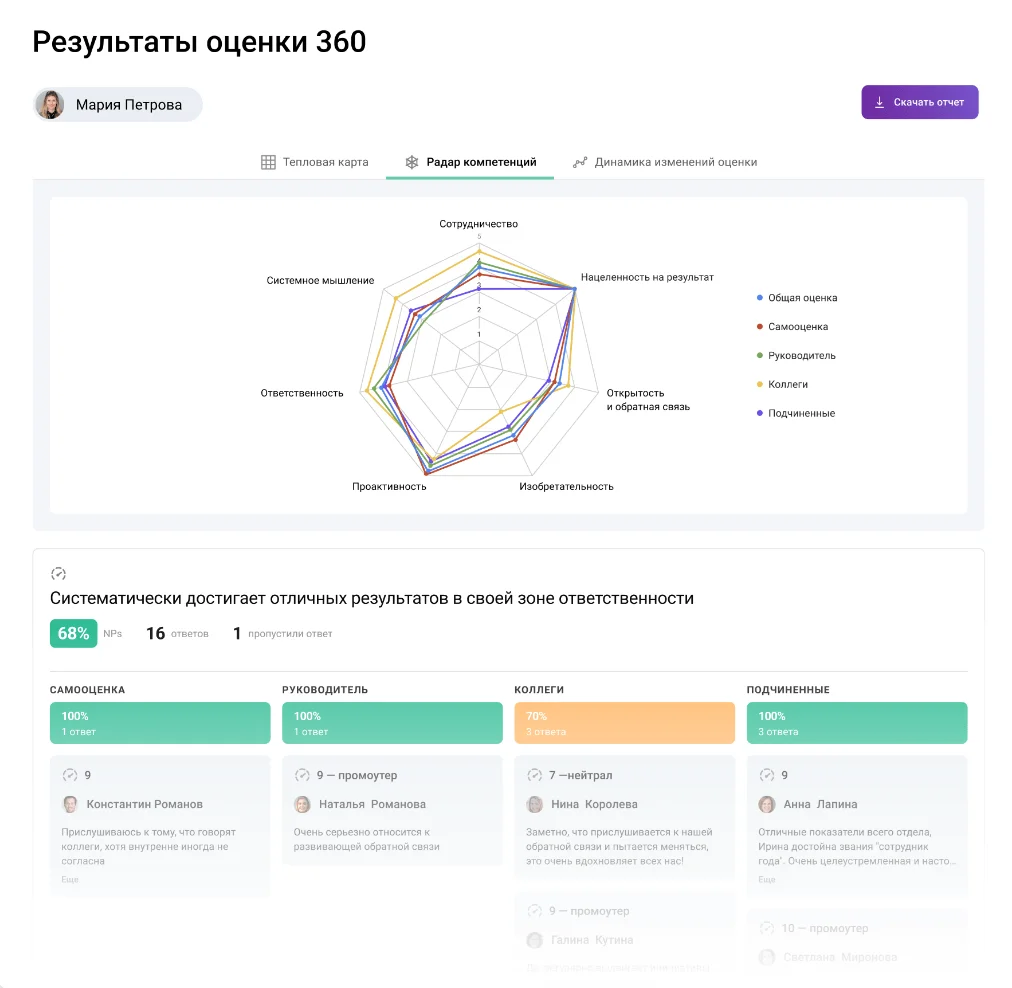Screen dimensions: 1012x988
Task: Click the download arrow icon
Action: click(880, 102)
